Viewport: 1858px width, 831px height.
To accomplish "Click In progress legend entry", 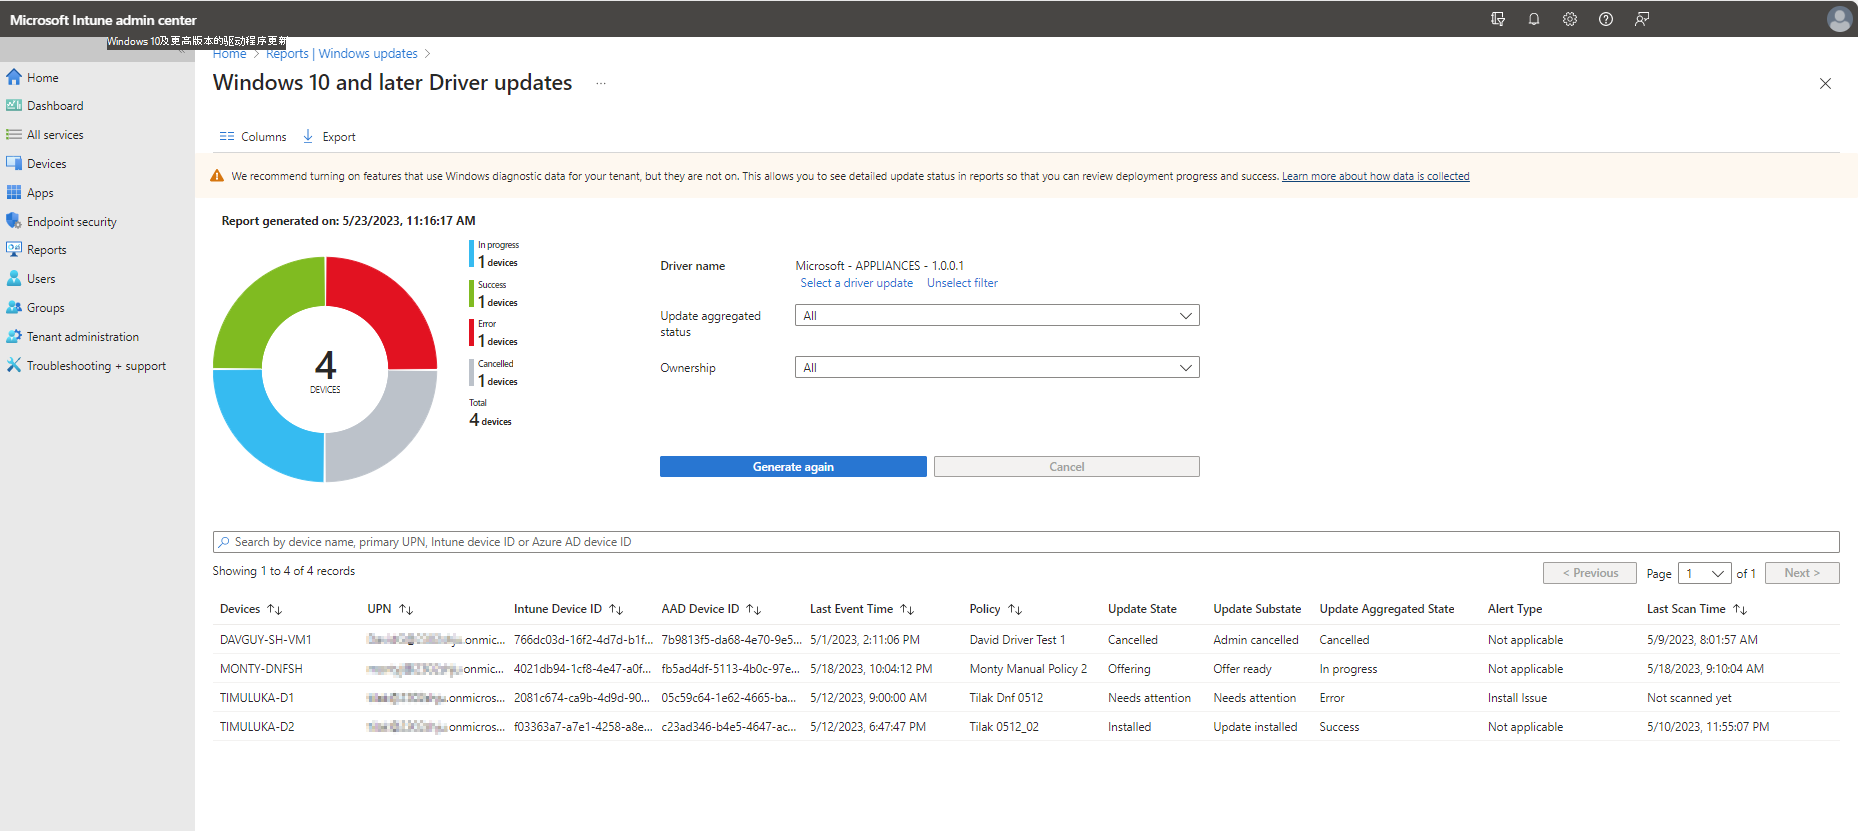I will 495,254.
